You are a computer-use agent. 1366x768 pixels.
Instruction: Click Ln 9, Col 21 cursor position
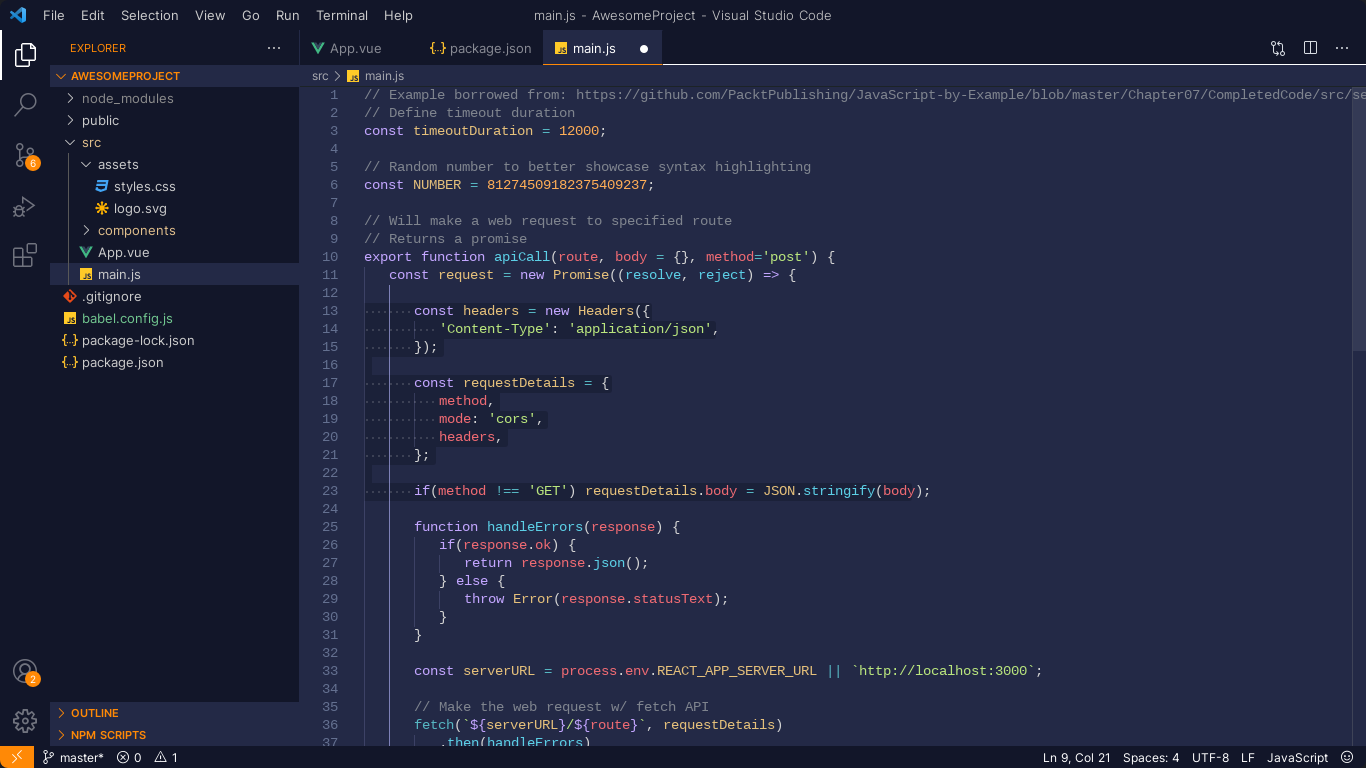coord(1076,757)
